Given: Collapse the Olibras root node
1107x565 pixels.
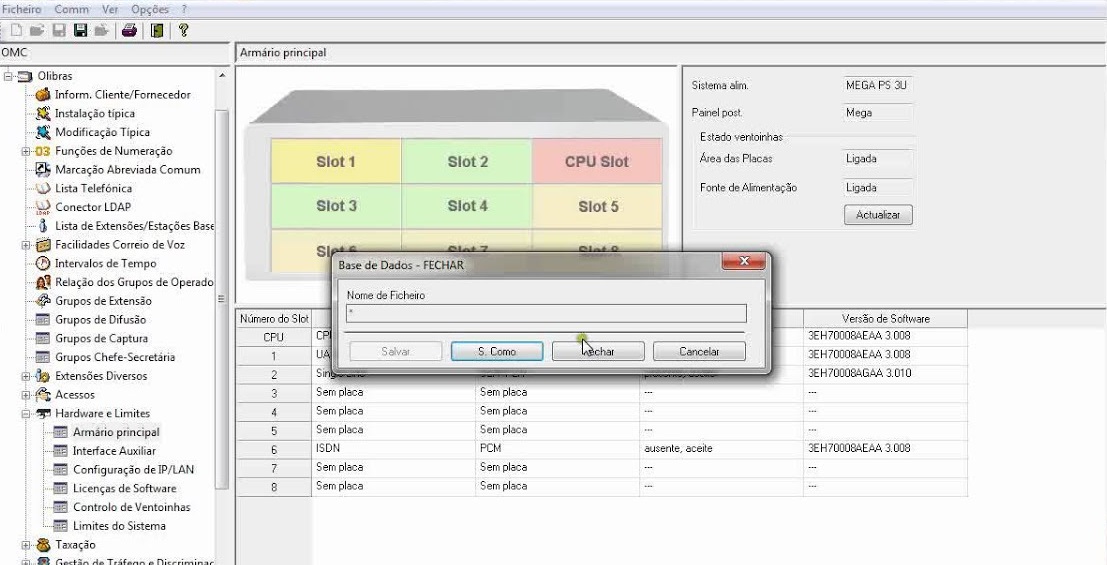Looking at the screenshot, I should 8,76.
